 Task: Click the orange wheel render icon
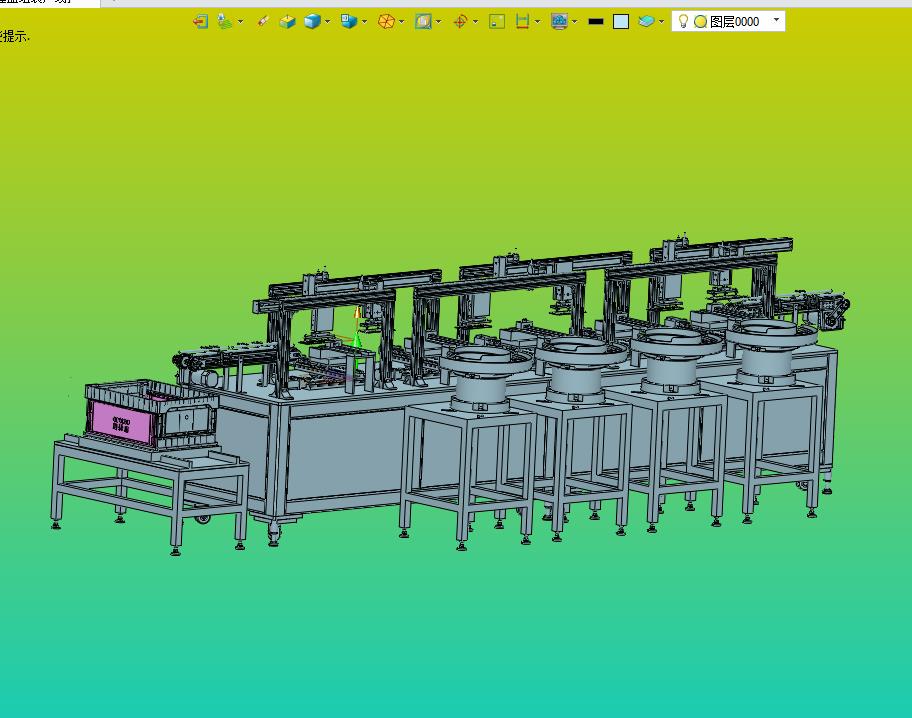pos(386,21)
